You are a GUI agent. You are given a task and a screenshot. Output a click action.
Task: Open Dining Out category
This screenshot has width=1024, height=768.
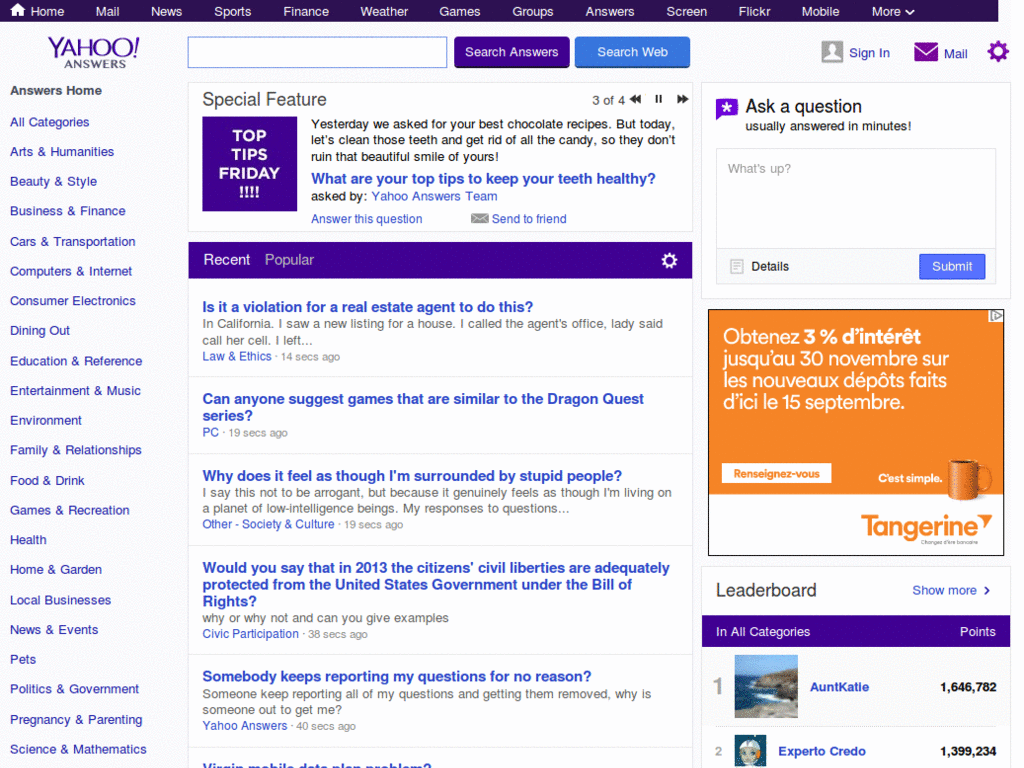(x=40, y=330)
